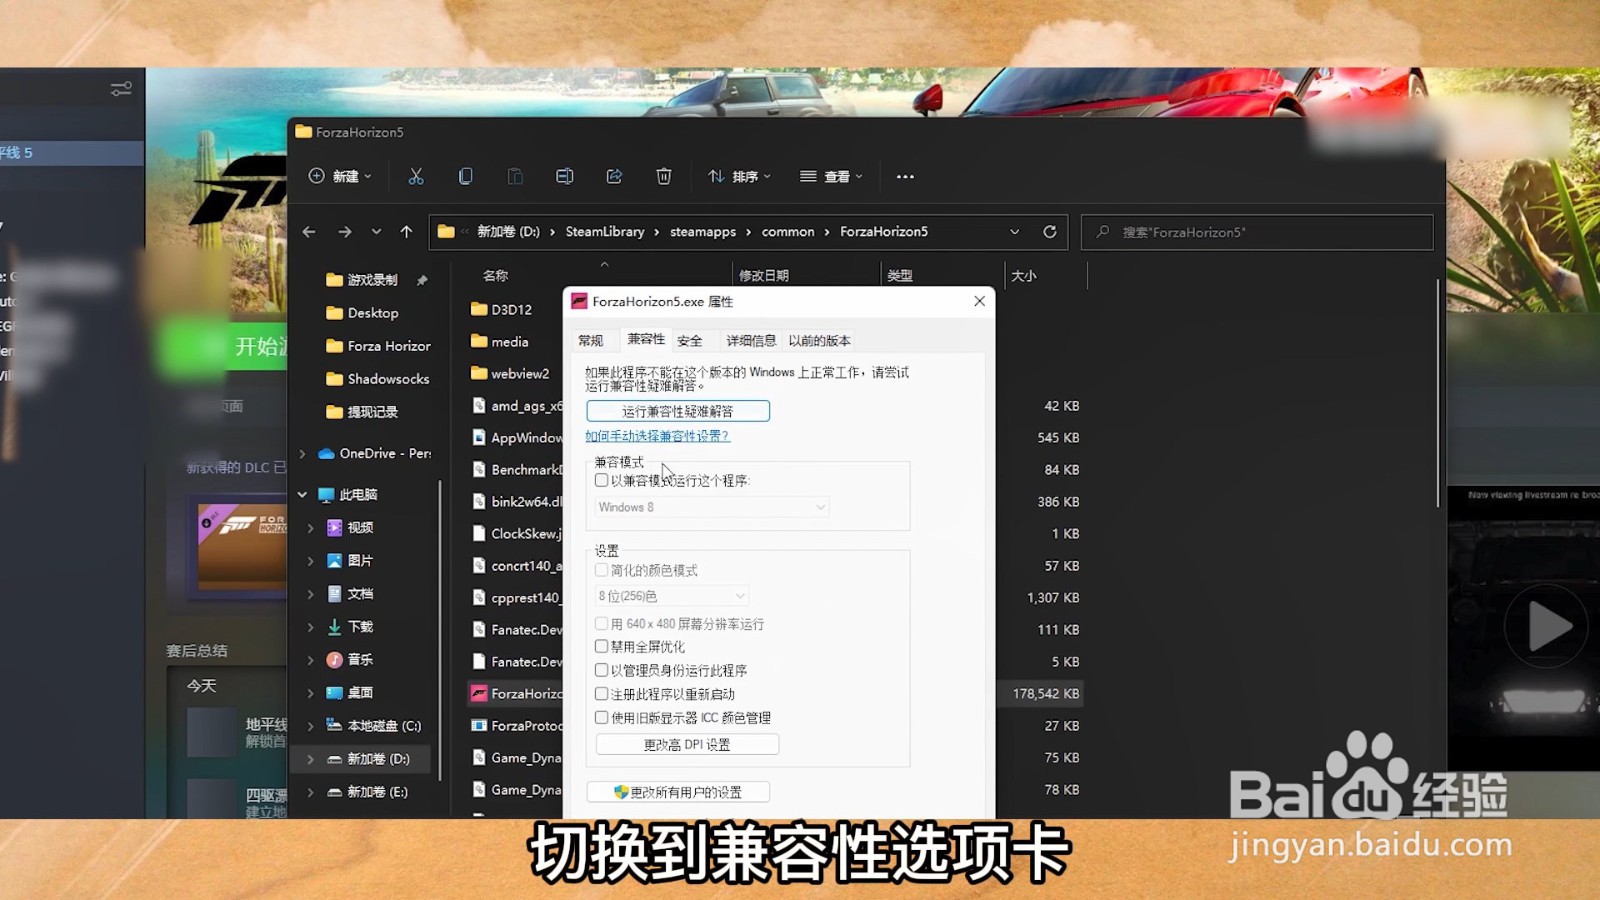Select the 本地磁盘 (C:) drive
The image size is (1600, 900).
pyautogui.click(x=374, y=726)
